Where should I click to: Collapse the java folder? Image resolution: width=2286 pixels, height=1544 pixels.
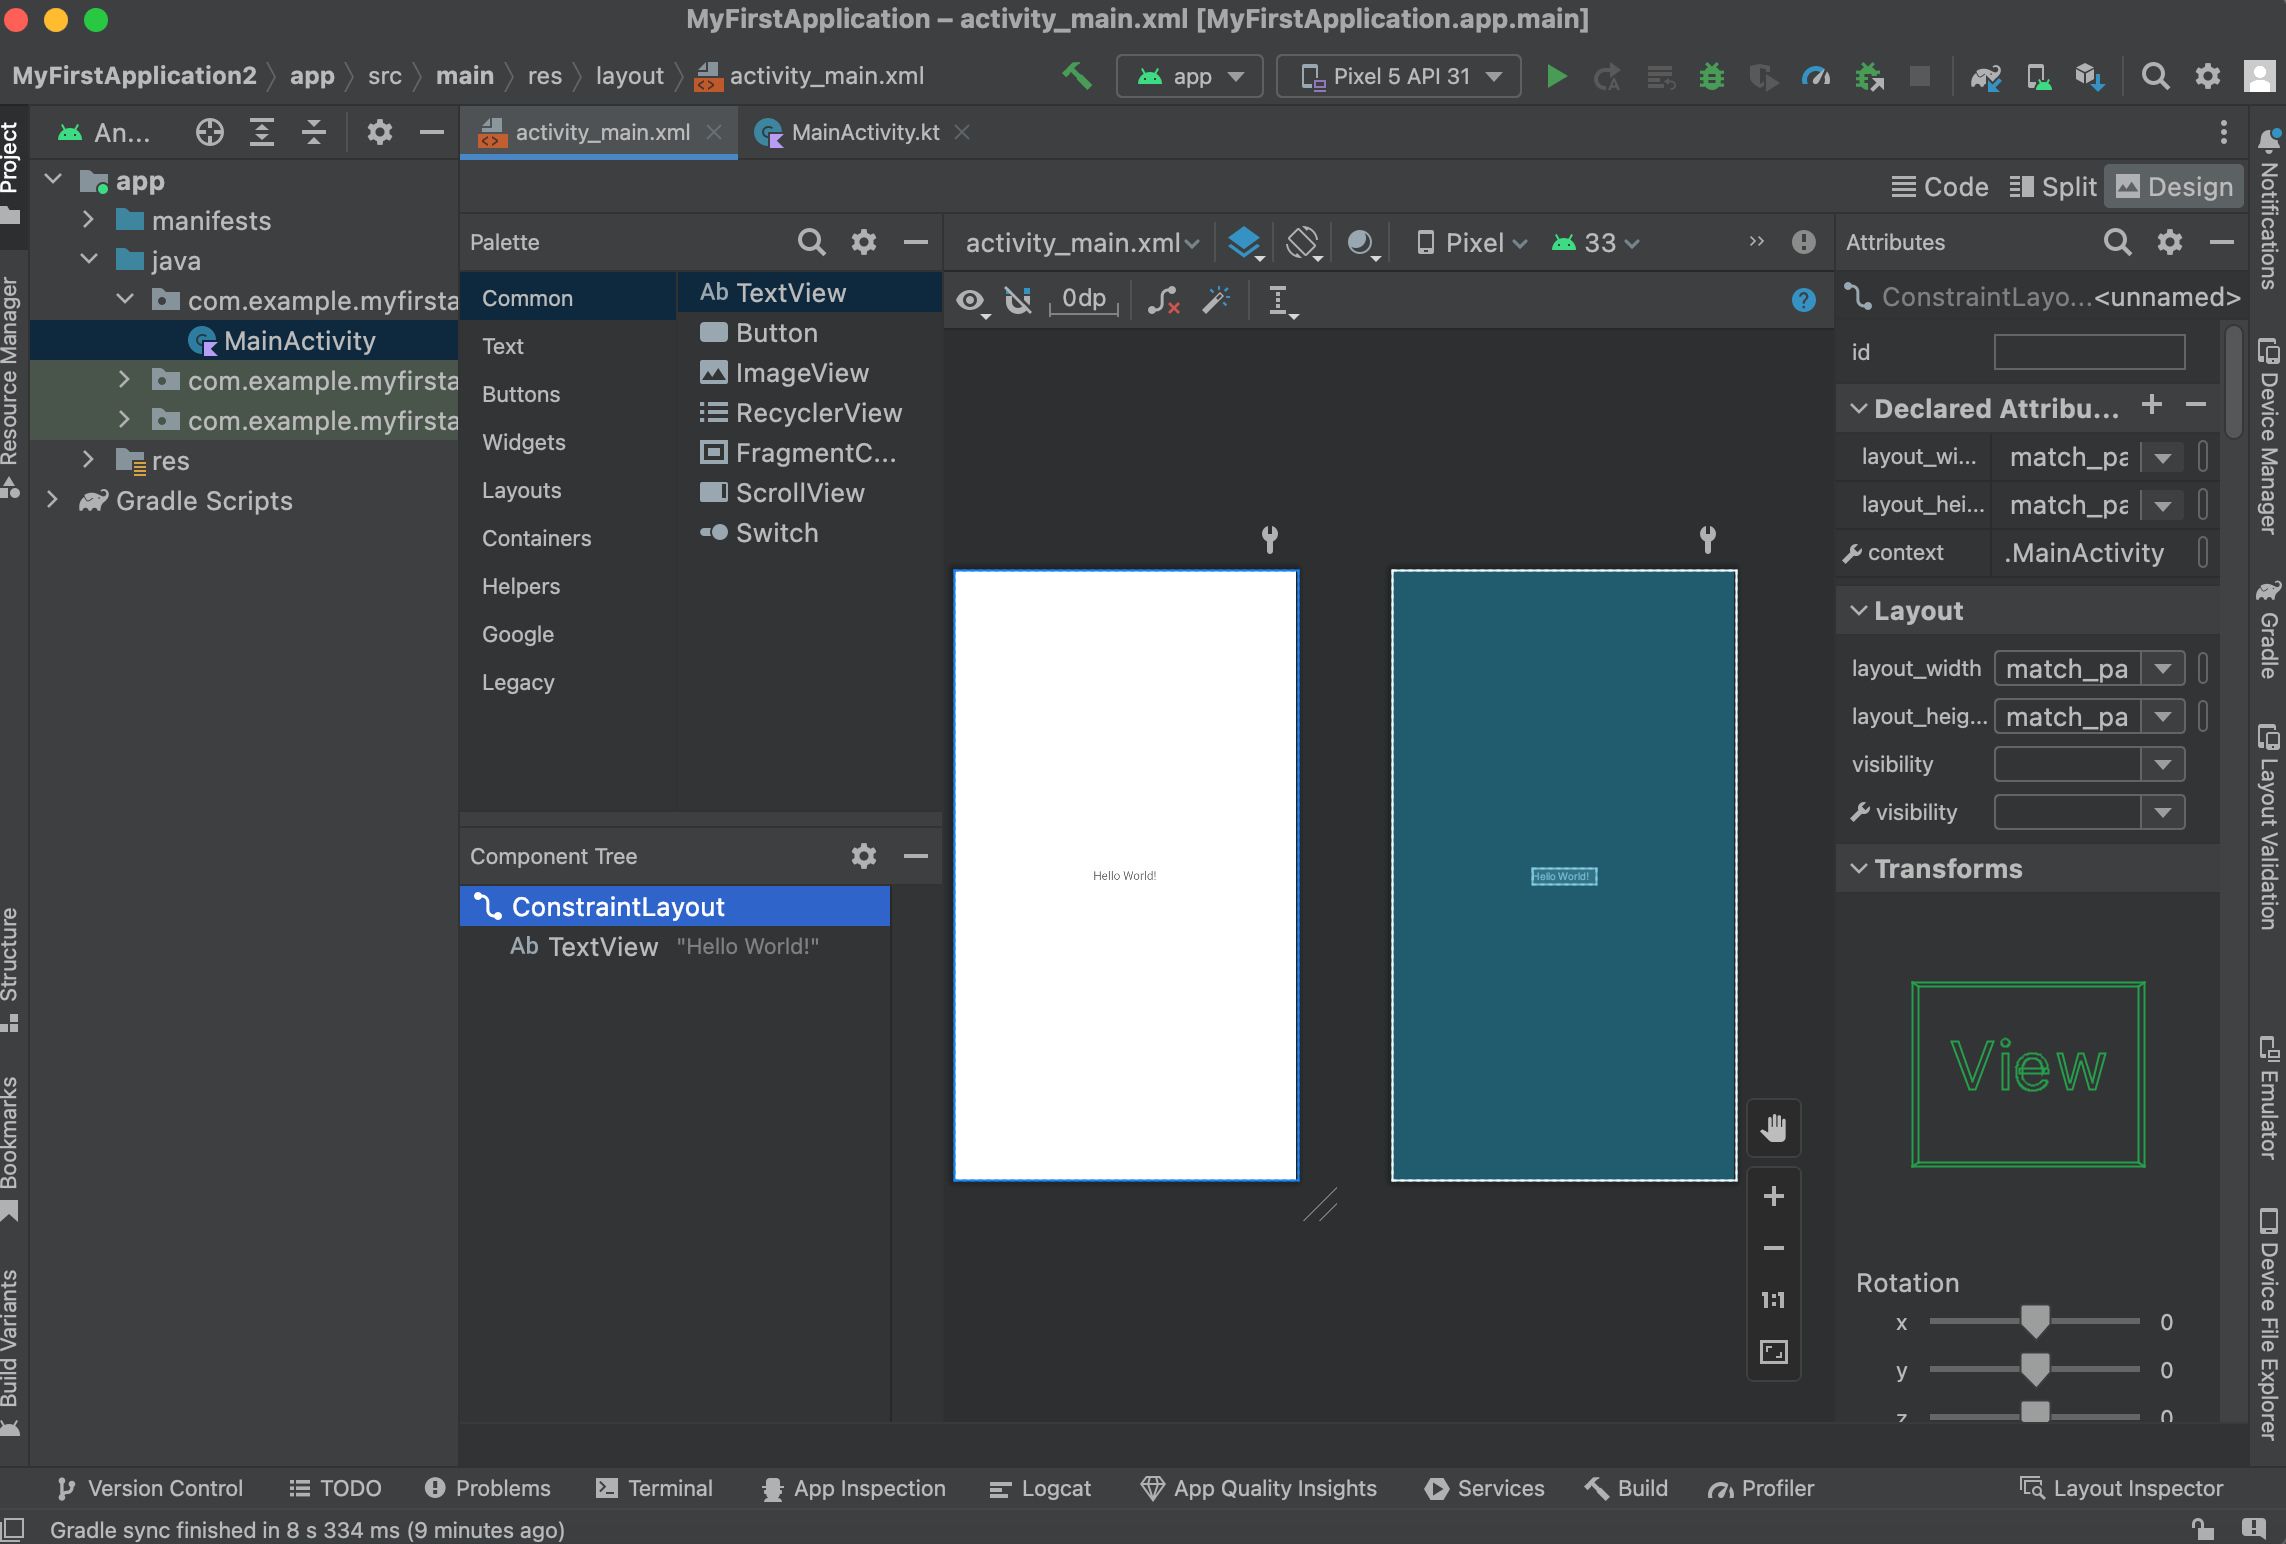point(88,260)
